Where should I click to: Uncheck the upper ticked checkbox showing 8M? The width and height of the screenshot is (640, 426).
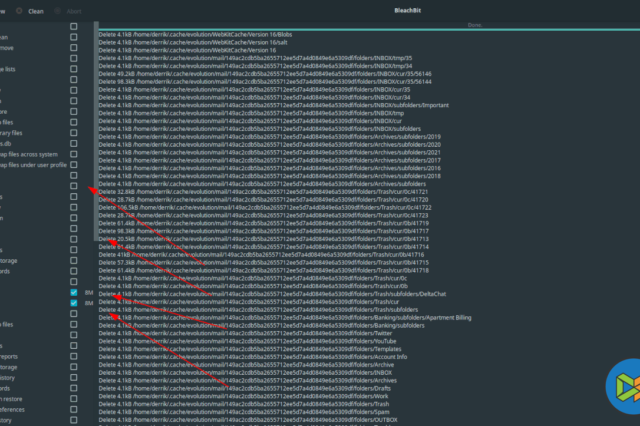tap(73, 293)
